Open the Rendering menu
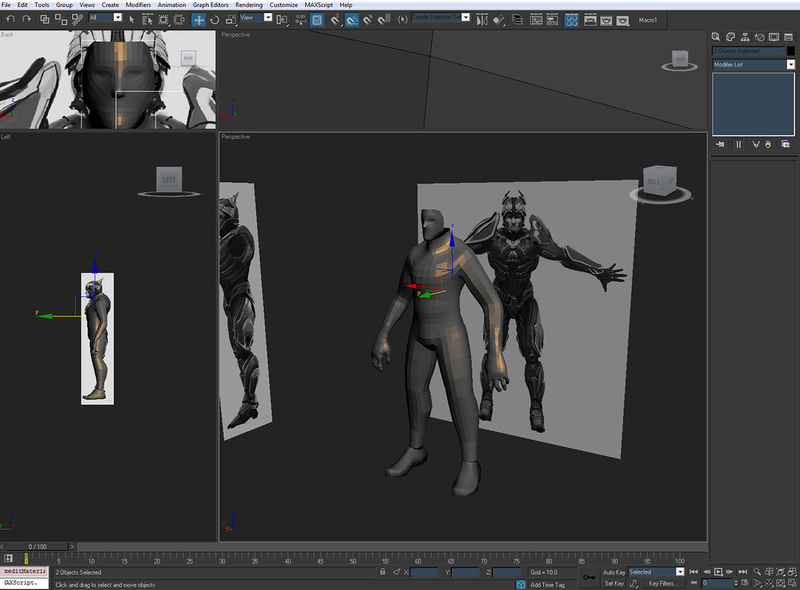The image size is (800, 590). pyautogui.click(x=248, y=5)
